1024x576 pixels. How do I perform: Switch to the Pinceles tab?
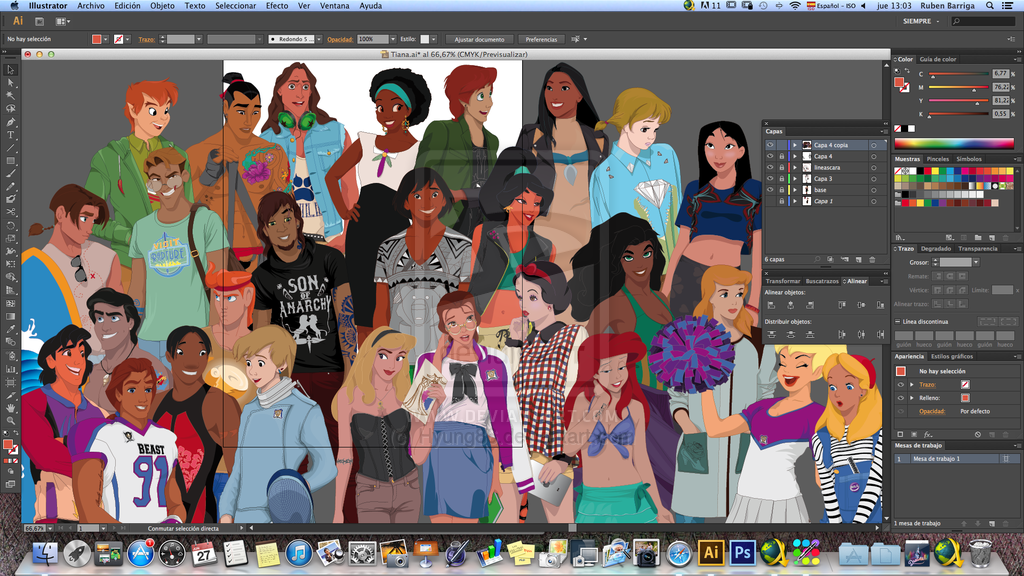[938, 159]
